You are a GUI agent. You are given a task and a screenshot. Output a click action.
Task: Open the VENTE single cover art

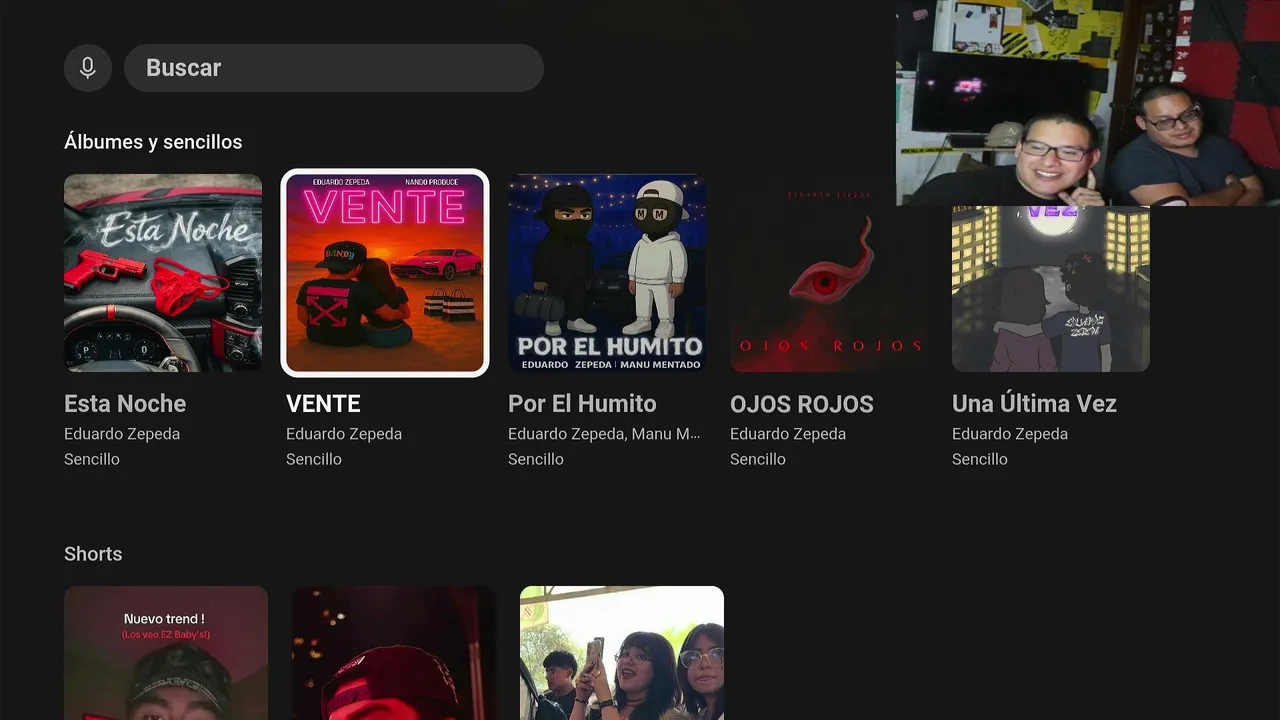pyautogui.click(x=385, y=273)
